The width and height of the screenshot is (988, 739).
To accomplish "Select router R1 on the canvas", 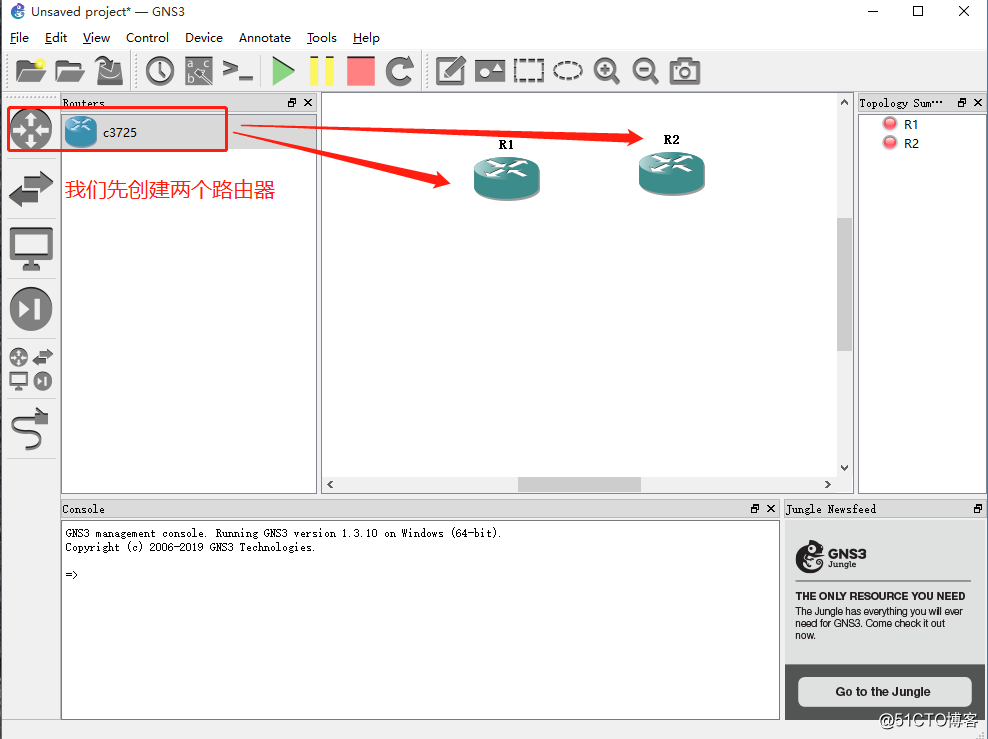I will coord(507,177).
